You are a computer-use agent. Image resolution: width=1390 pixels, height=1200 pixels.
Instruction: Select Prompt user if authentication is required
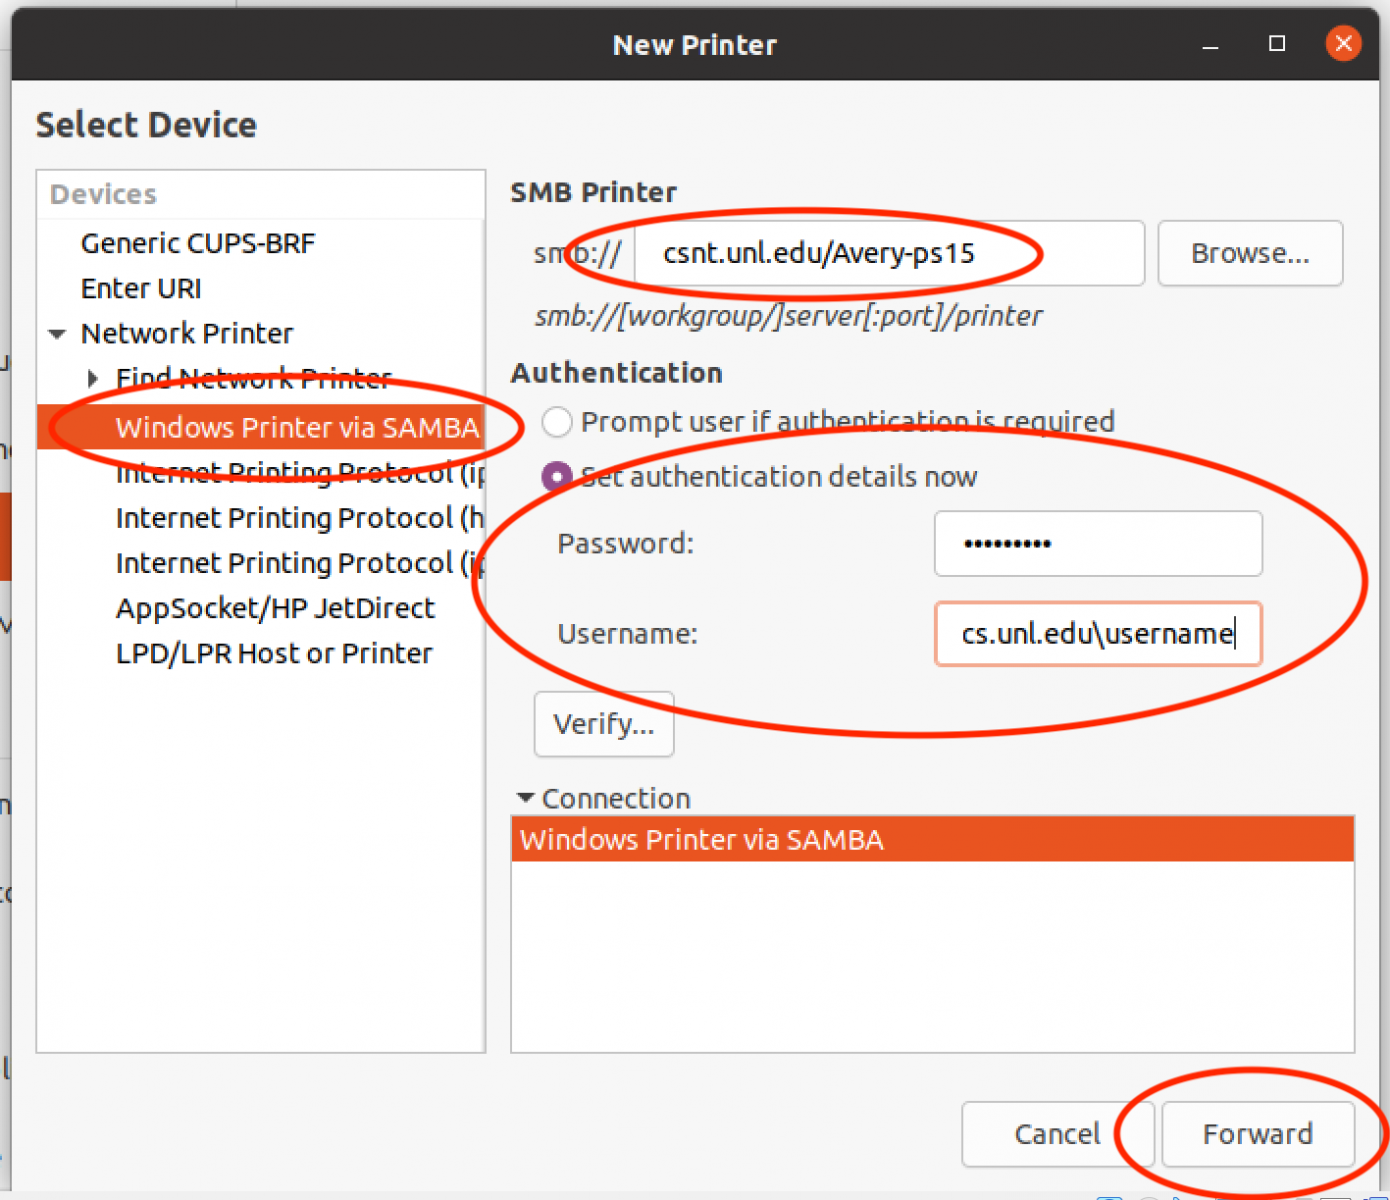[x=557, y=422]
